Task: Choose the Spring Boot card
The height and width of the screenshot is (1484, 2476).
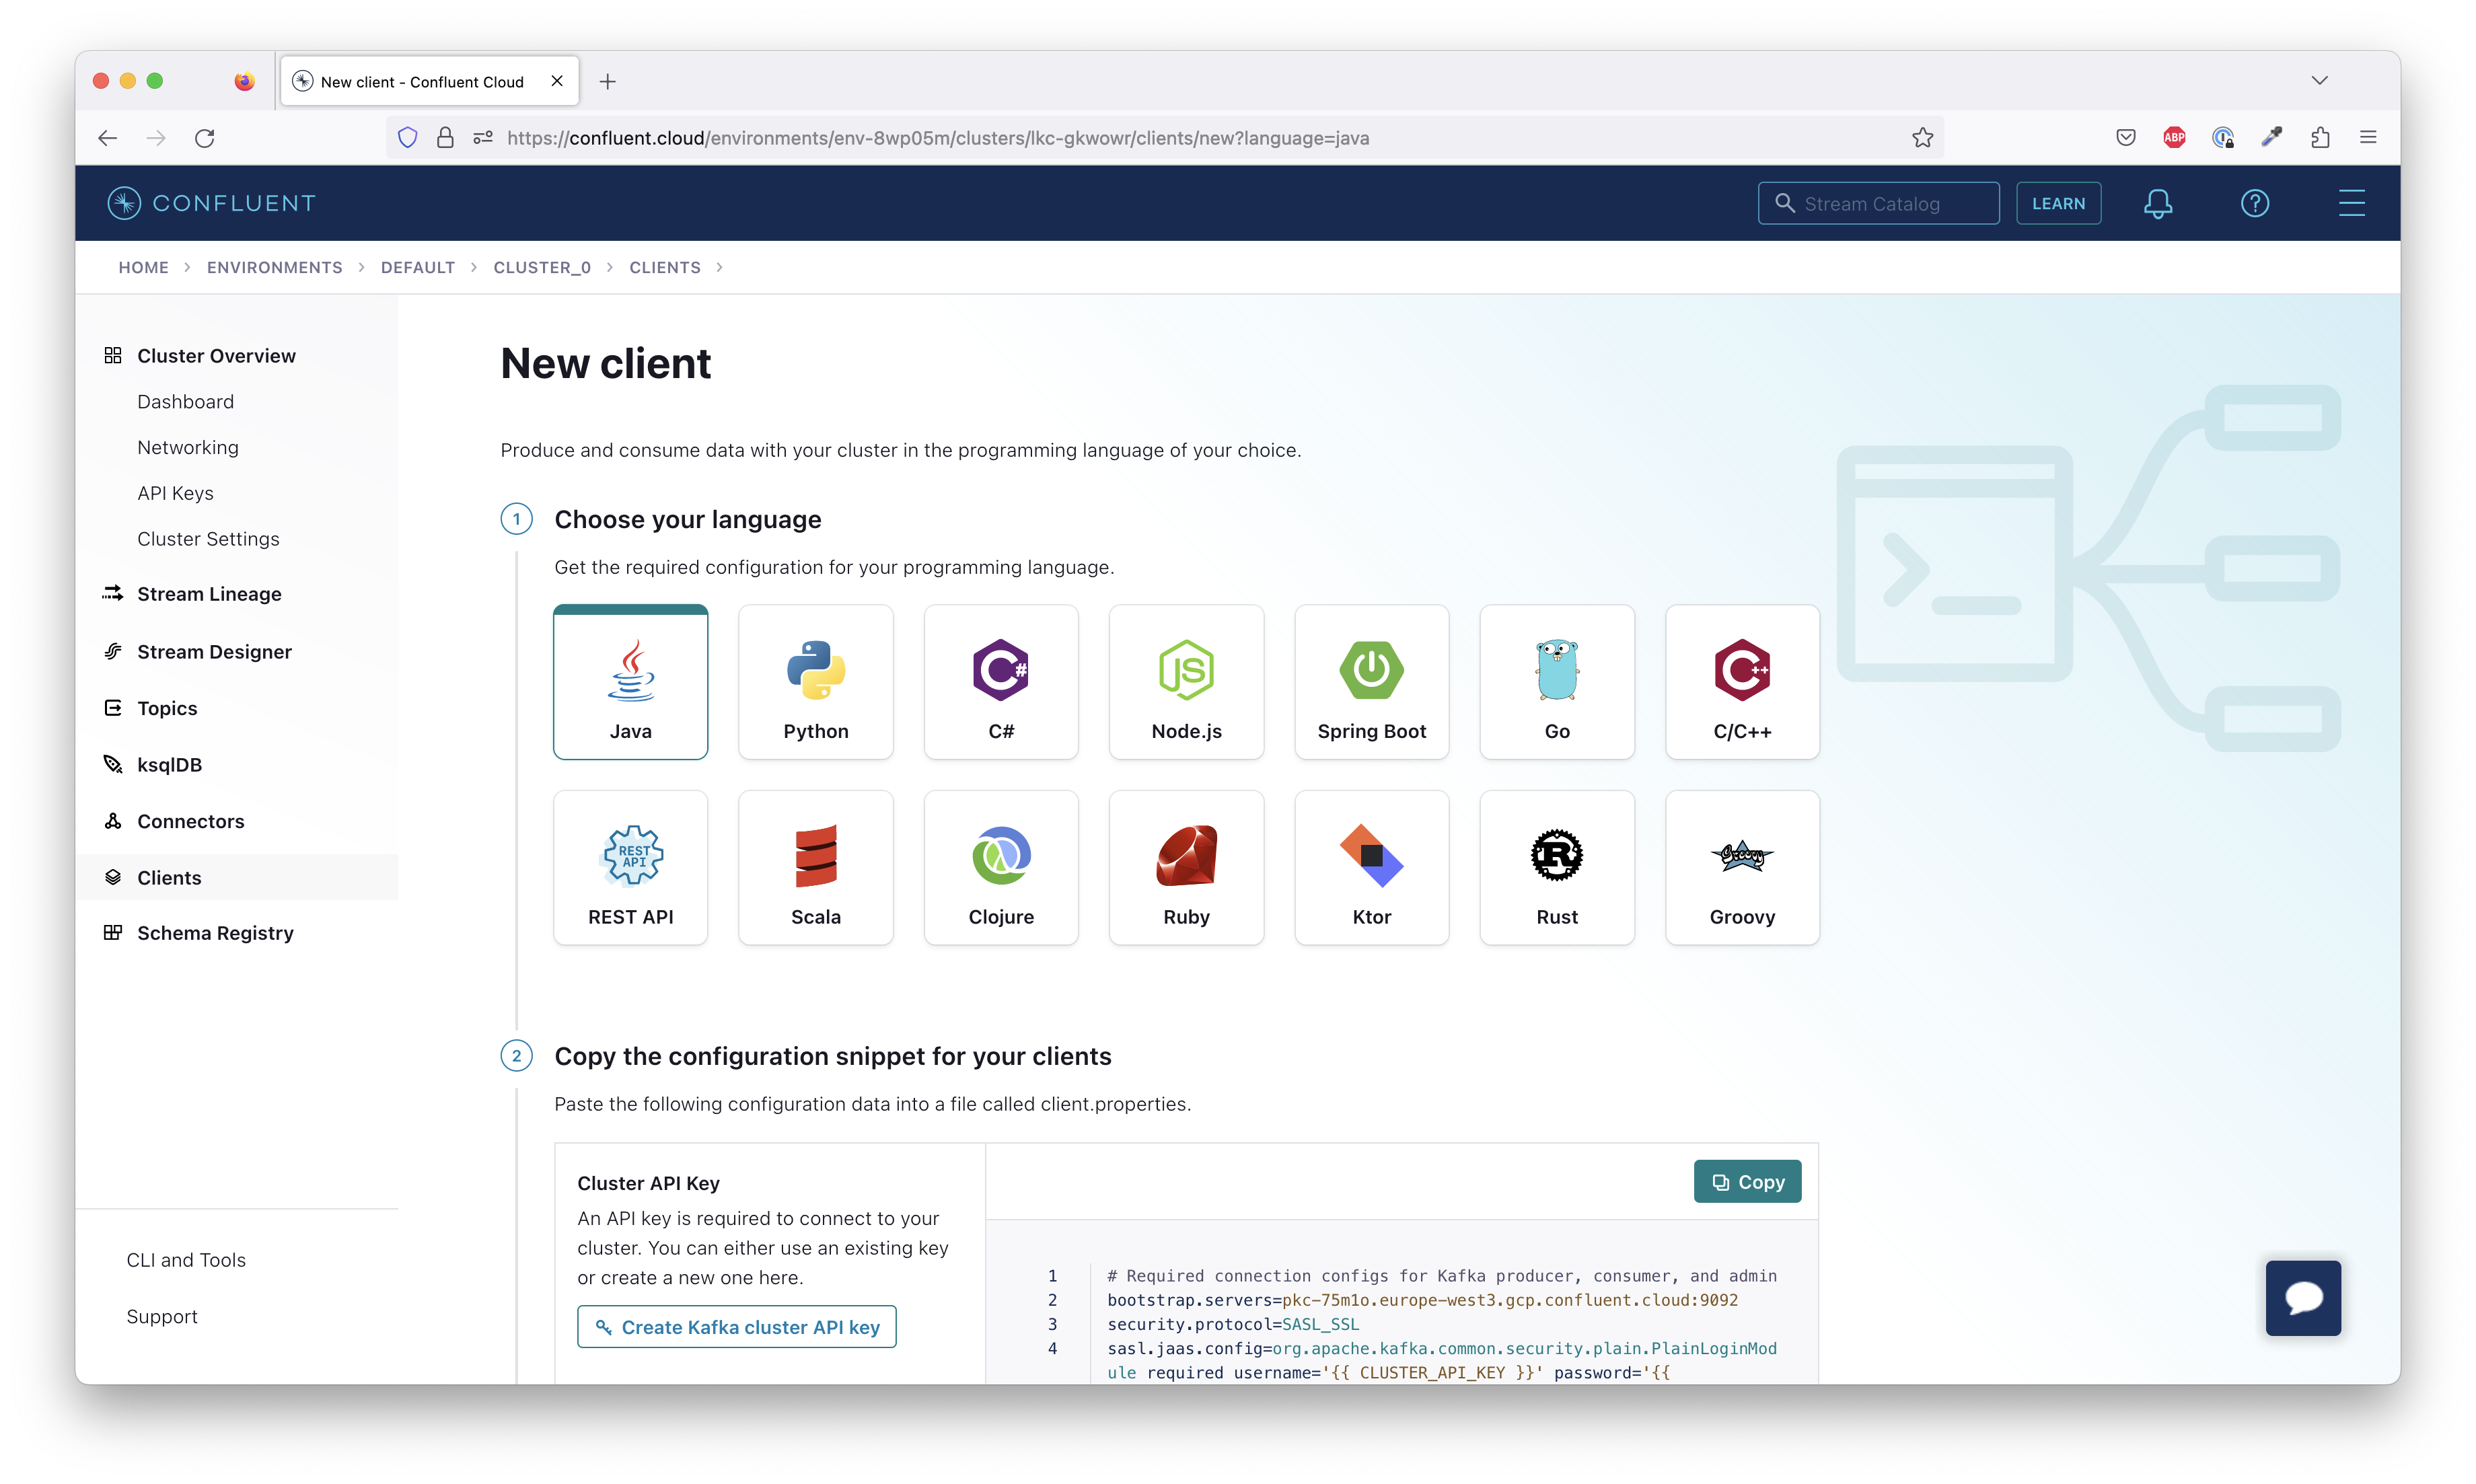Action: [1371, 682]
